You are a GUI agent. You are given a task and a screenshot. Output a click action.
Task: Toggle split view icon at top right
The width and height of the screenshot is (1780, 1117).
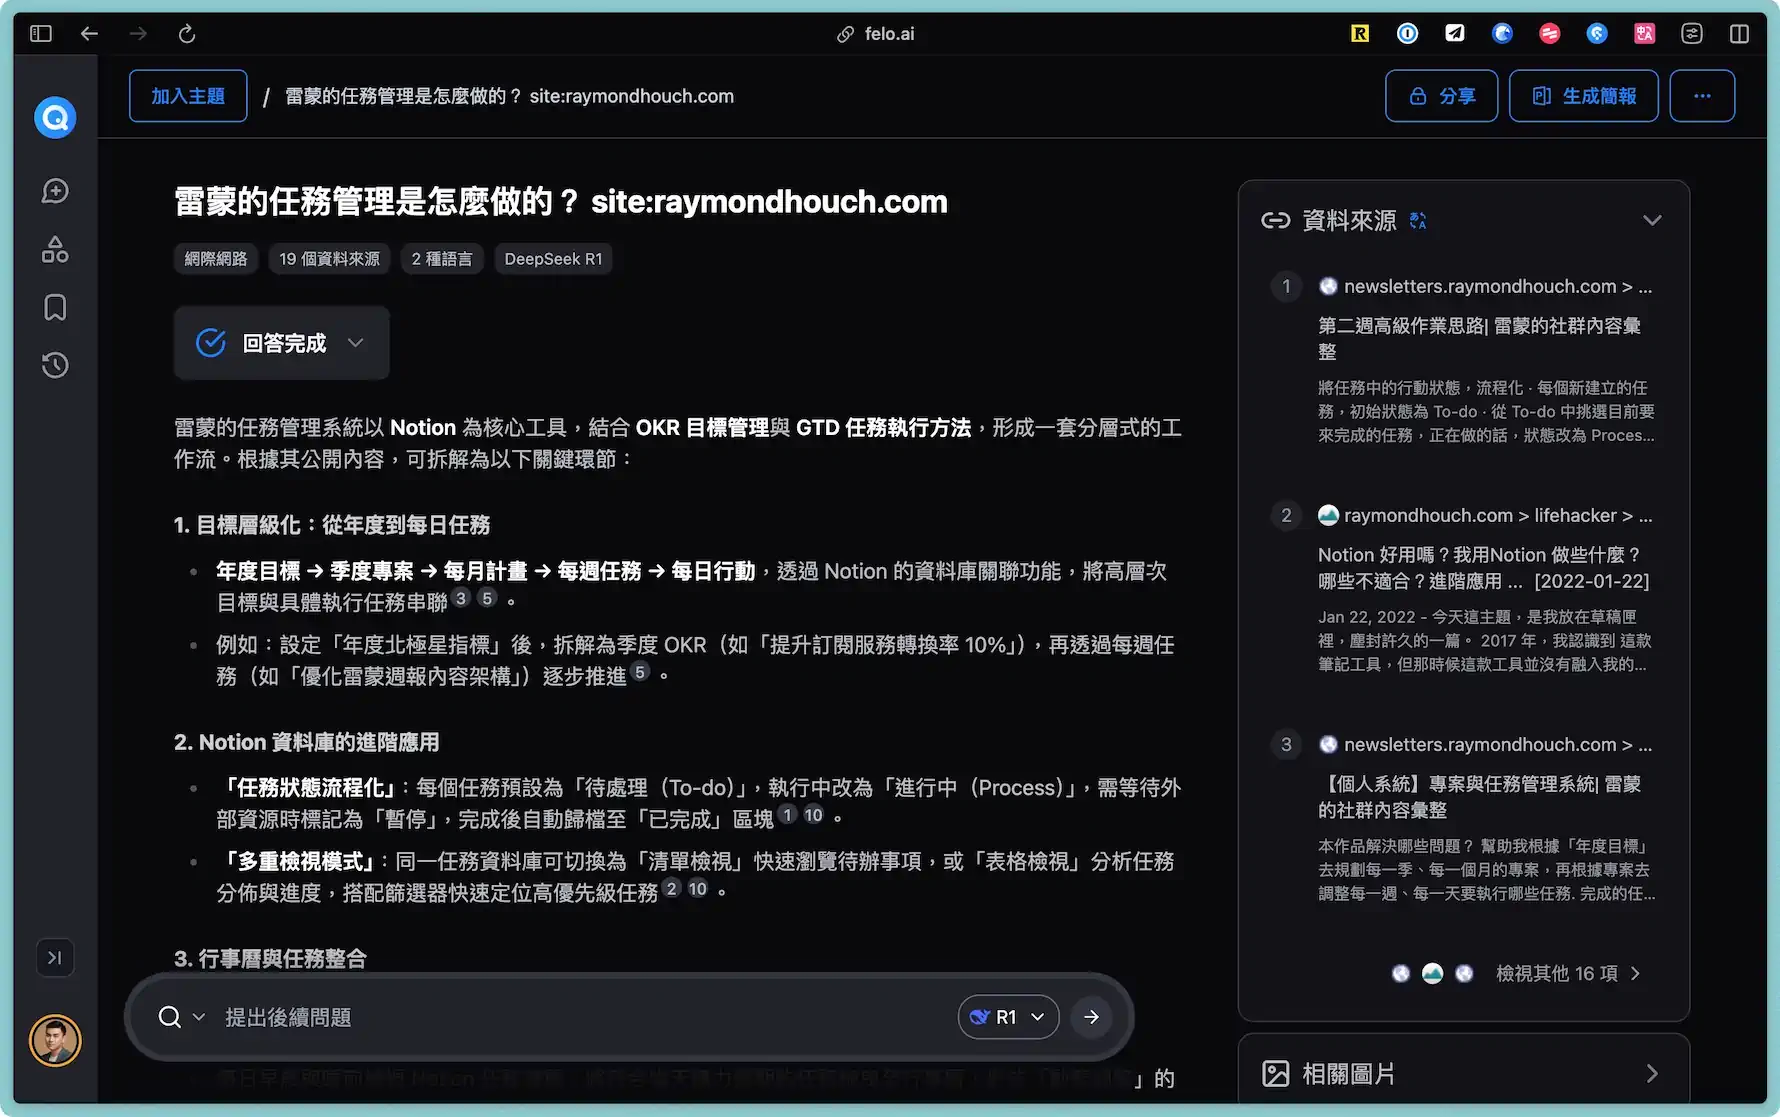1739,34
